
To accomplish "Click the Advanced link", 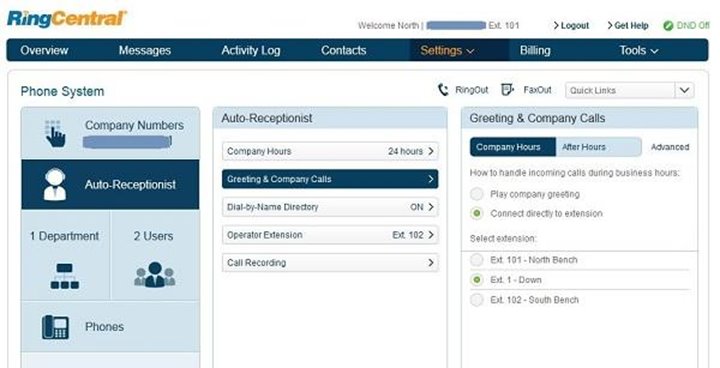I will coord(670,147).
